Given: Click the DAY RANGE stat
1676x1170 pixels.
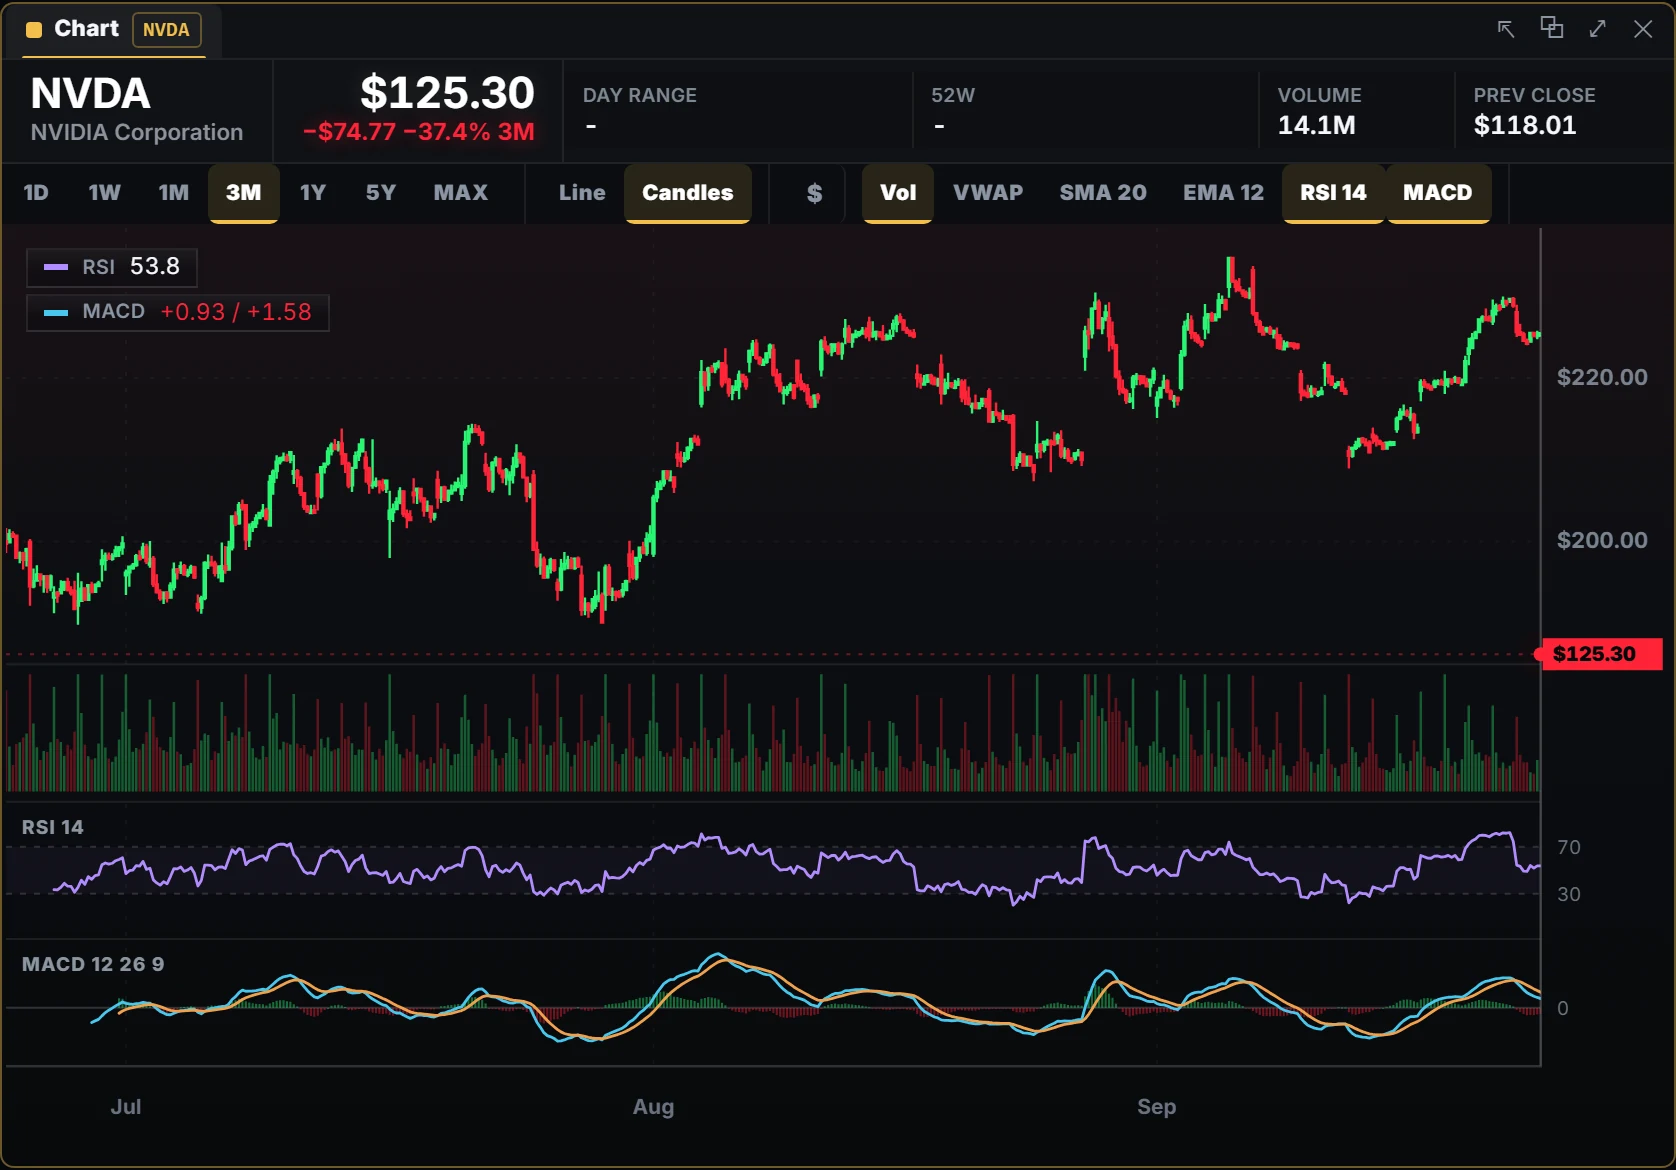Looking at the screenshot, I should click(738, 111).
